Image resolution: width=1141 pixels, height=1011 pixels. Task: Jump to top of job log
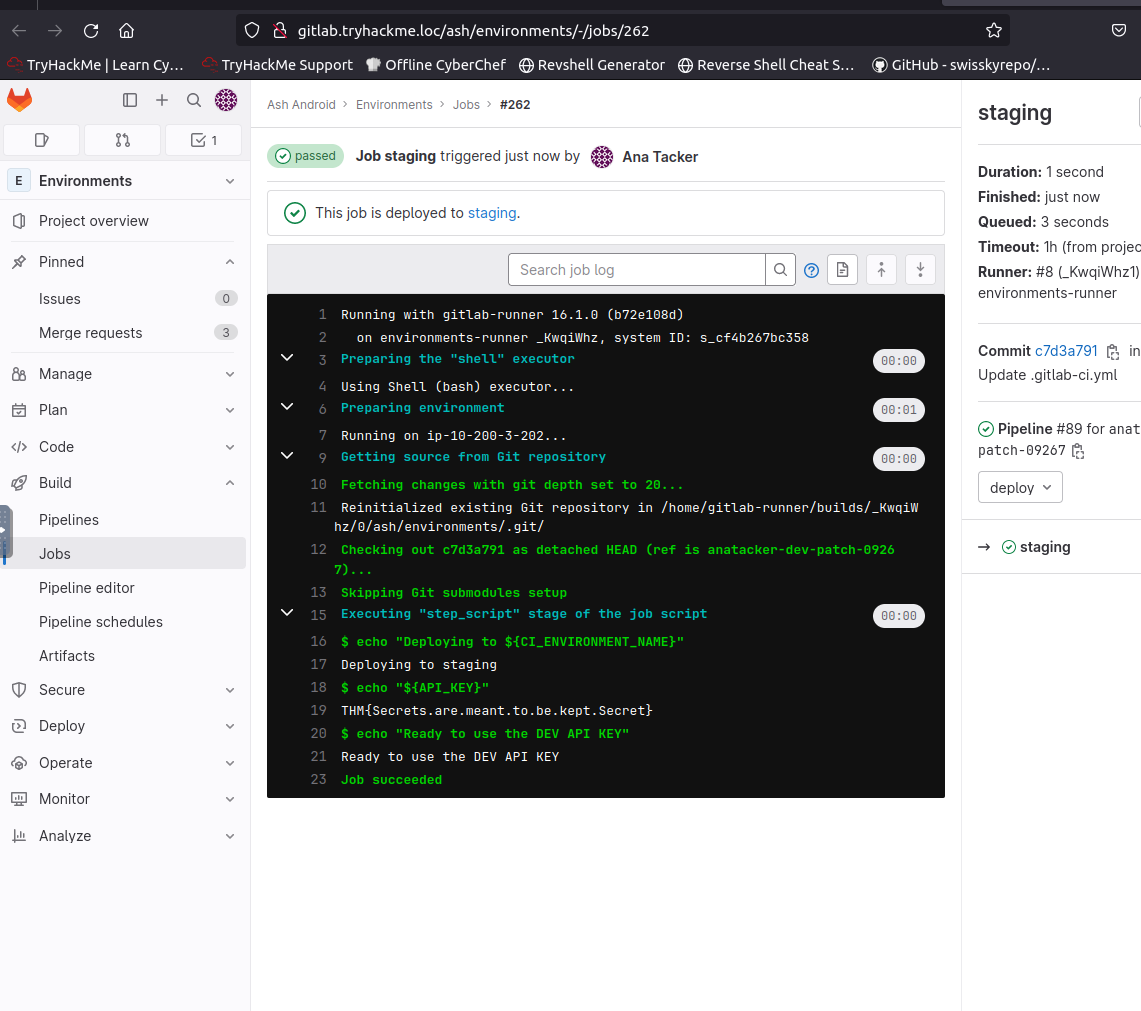pos(881,270)
